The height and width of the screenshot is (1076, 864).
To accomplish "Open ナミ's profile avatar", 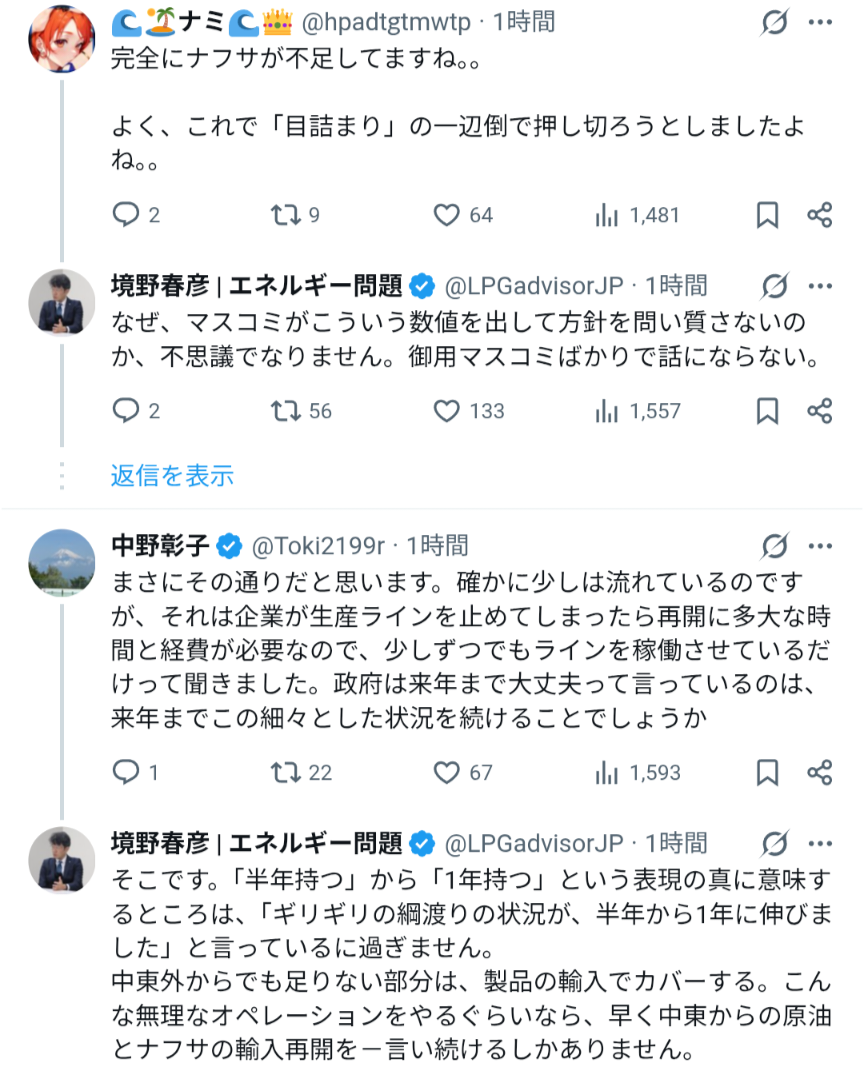I will click(x=62, y=39).
